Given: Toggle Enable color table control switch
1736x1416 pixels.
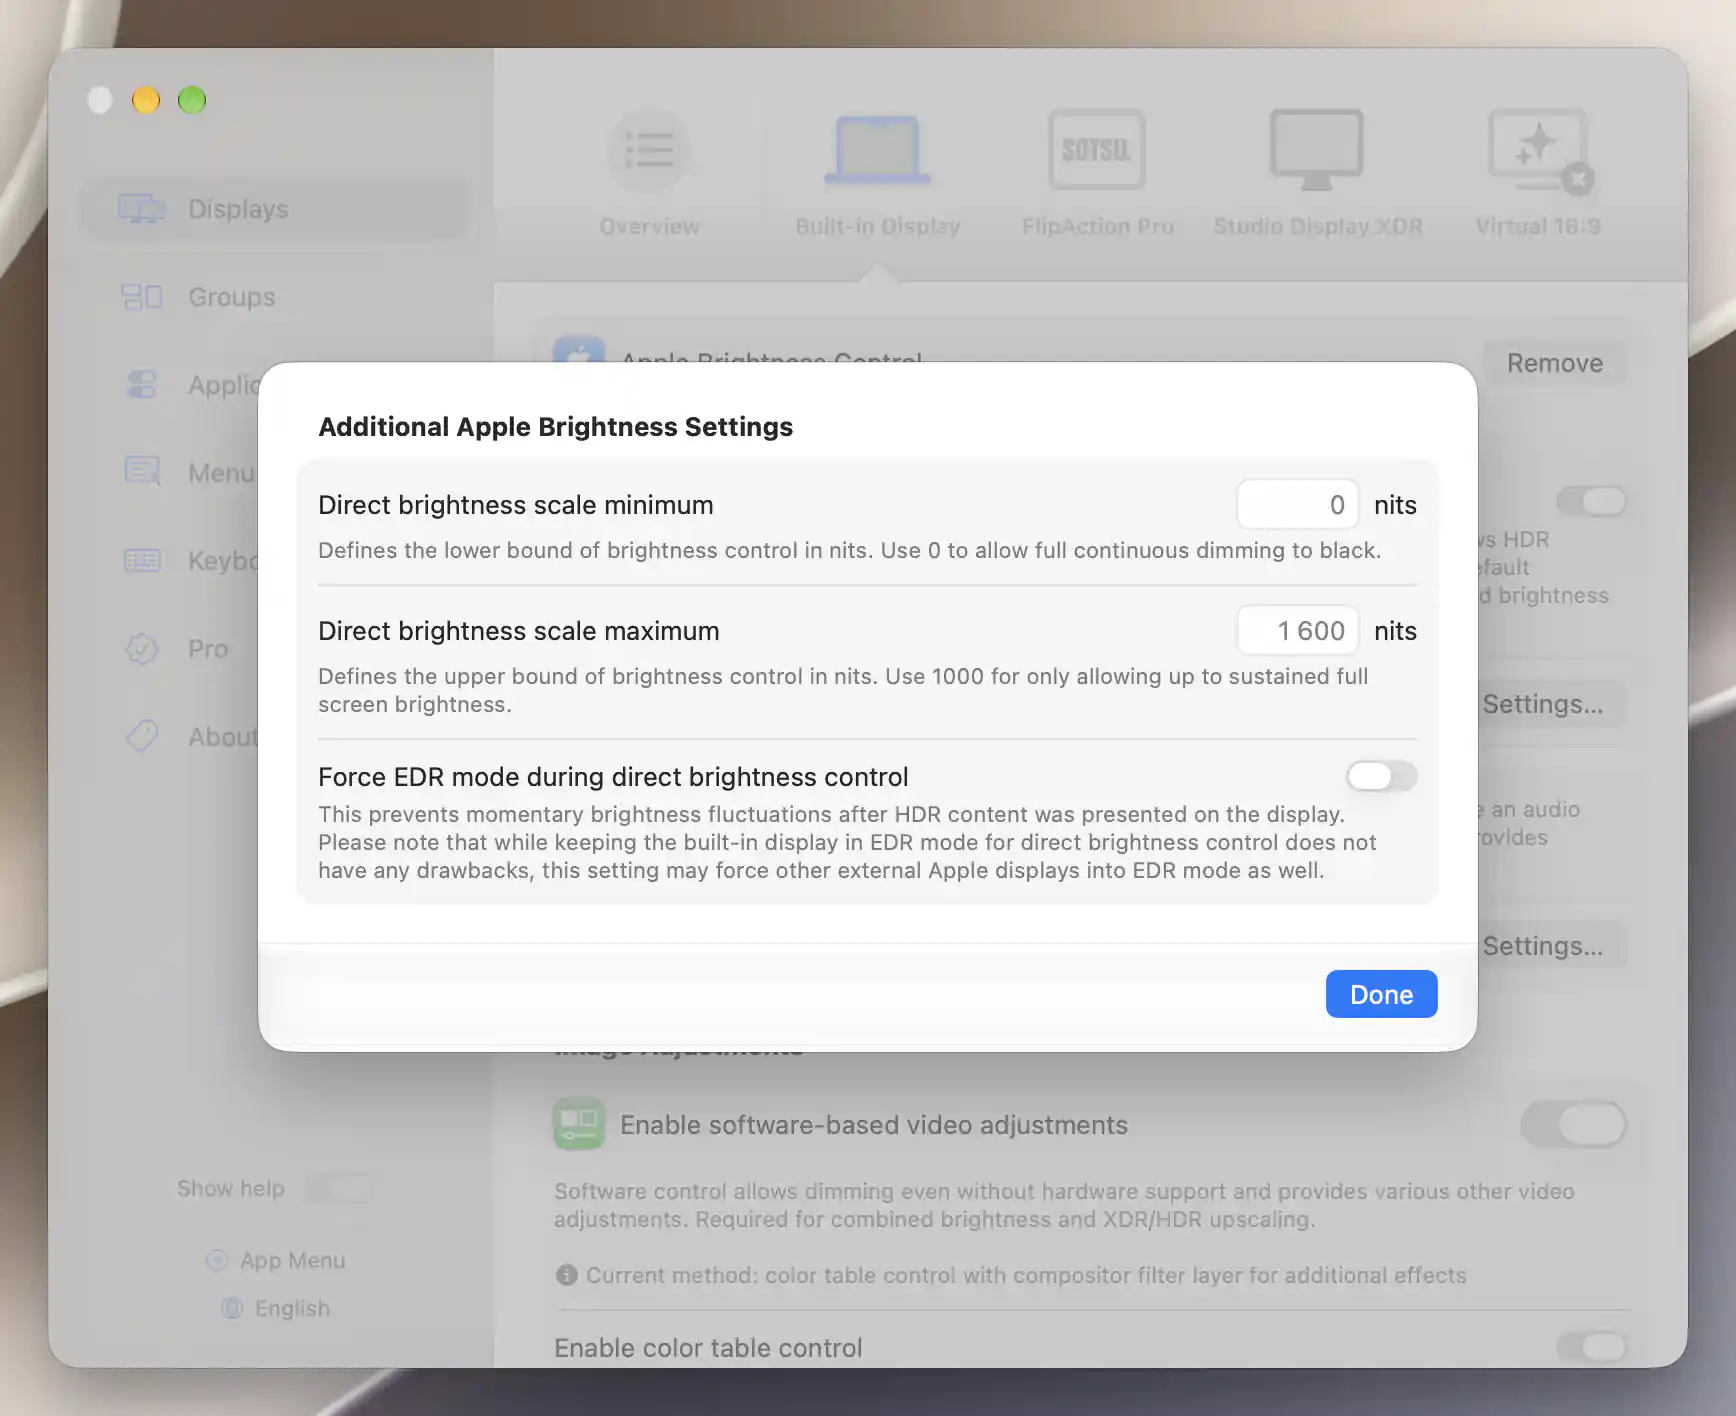Looking at the screenshot, I should pos(1591,1348).
